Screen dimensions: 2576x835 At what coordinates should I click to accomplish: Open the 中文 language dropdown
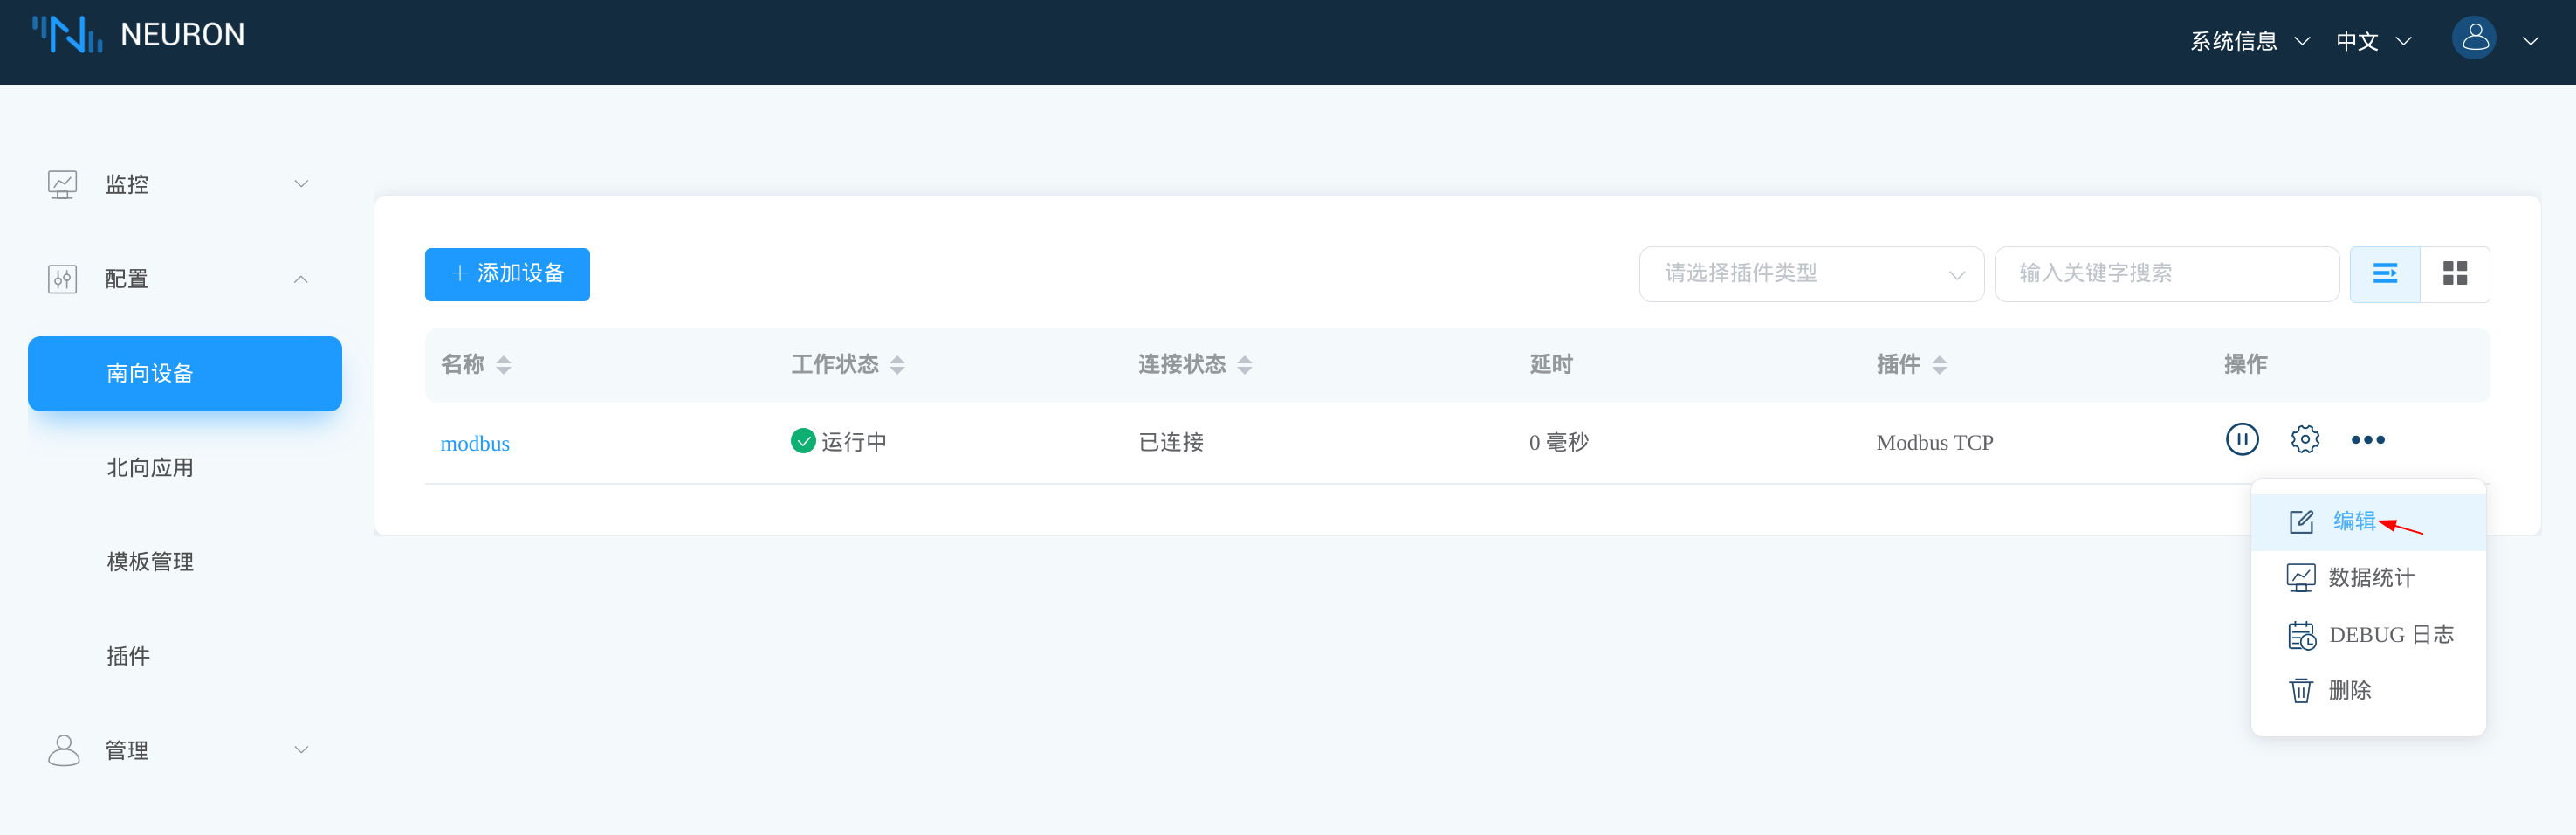click(x=2373, y=41)
